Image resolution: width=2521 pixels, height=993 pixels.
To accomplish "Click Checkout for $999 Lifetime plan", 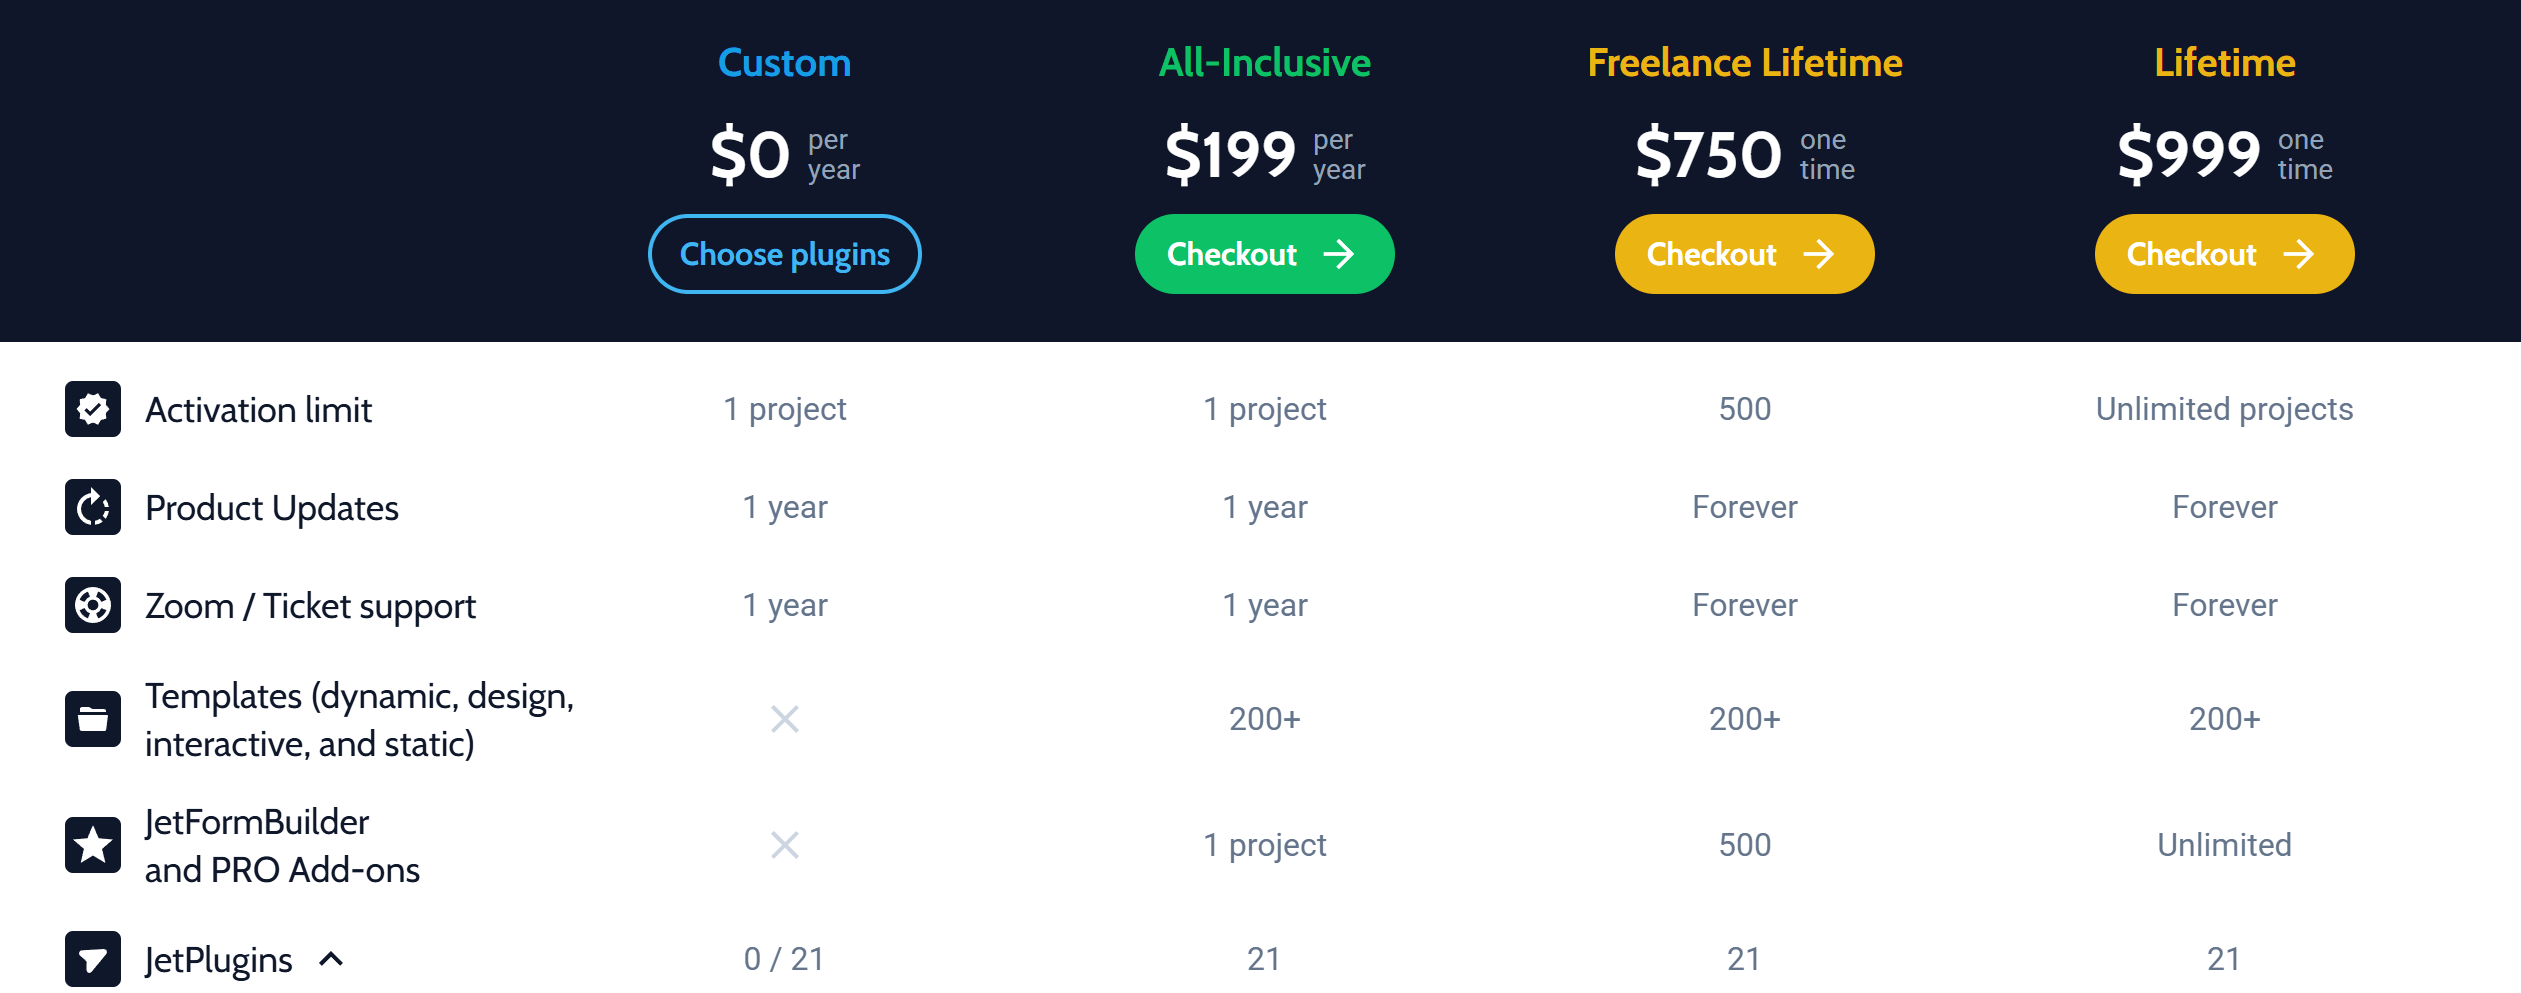I will pyautogui.click(x=2224, y=254).
